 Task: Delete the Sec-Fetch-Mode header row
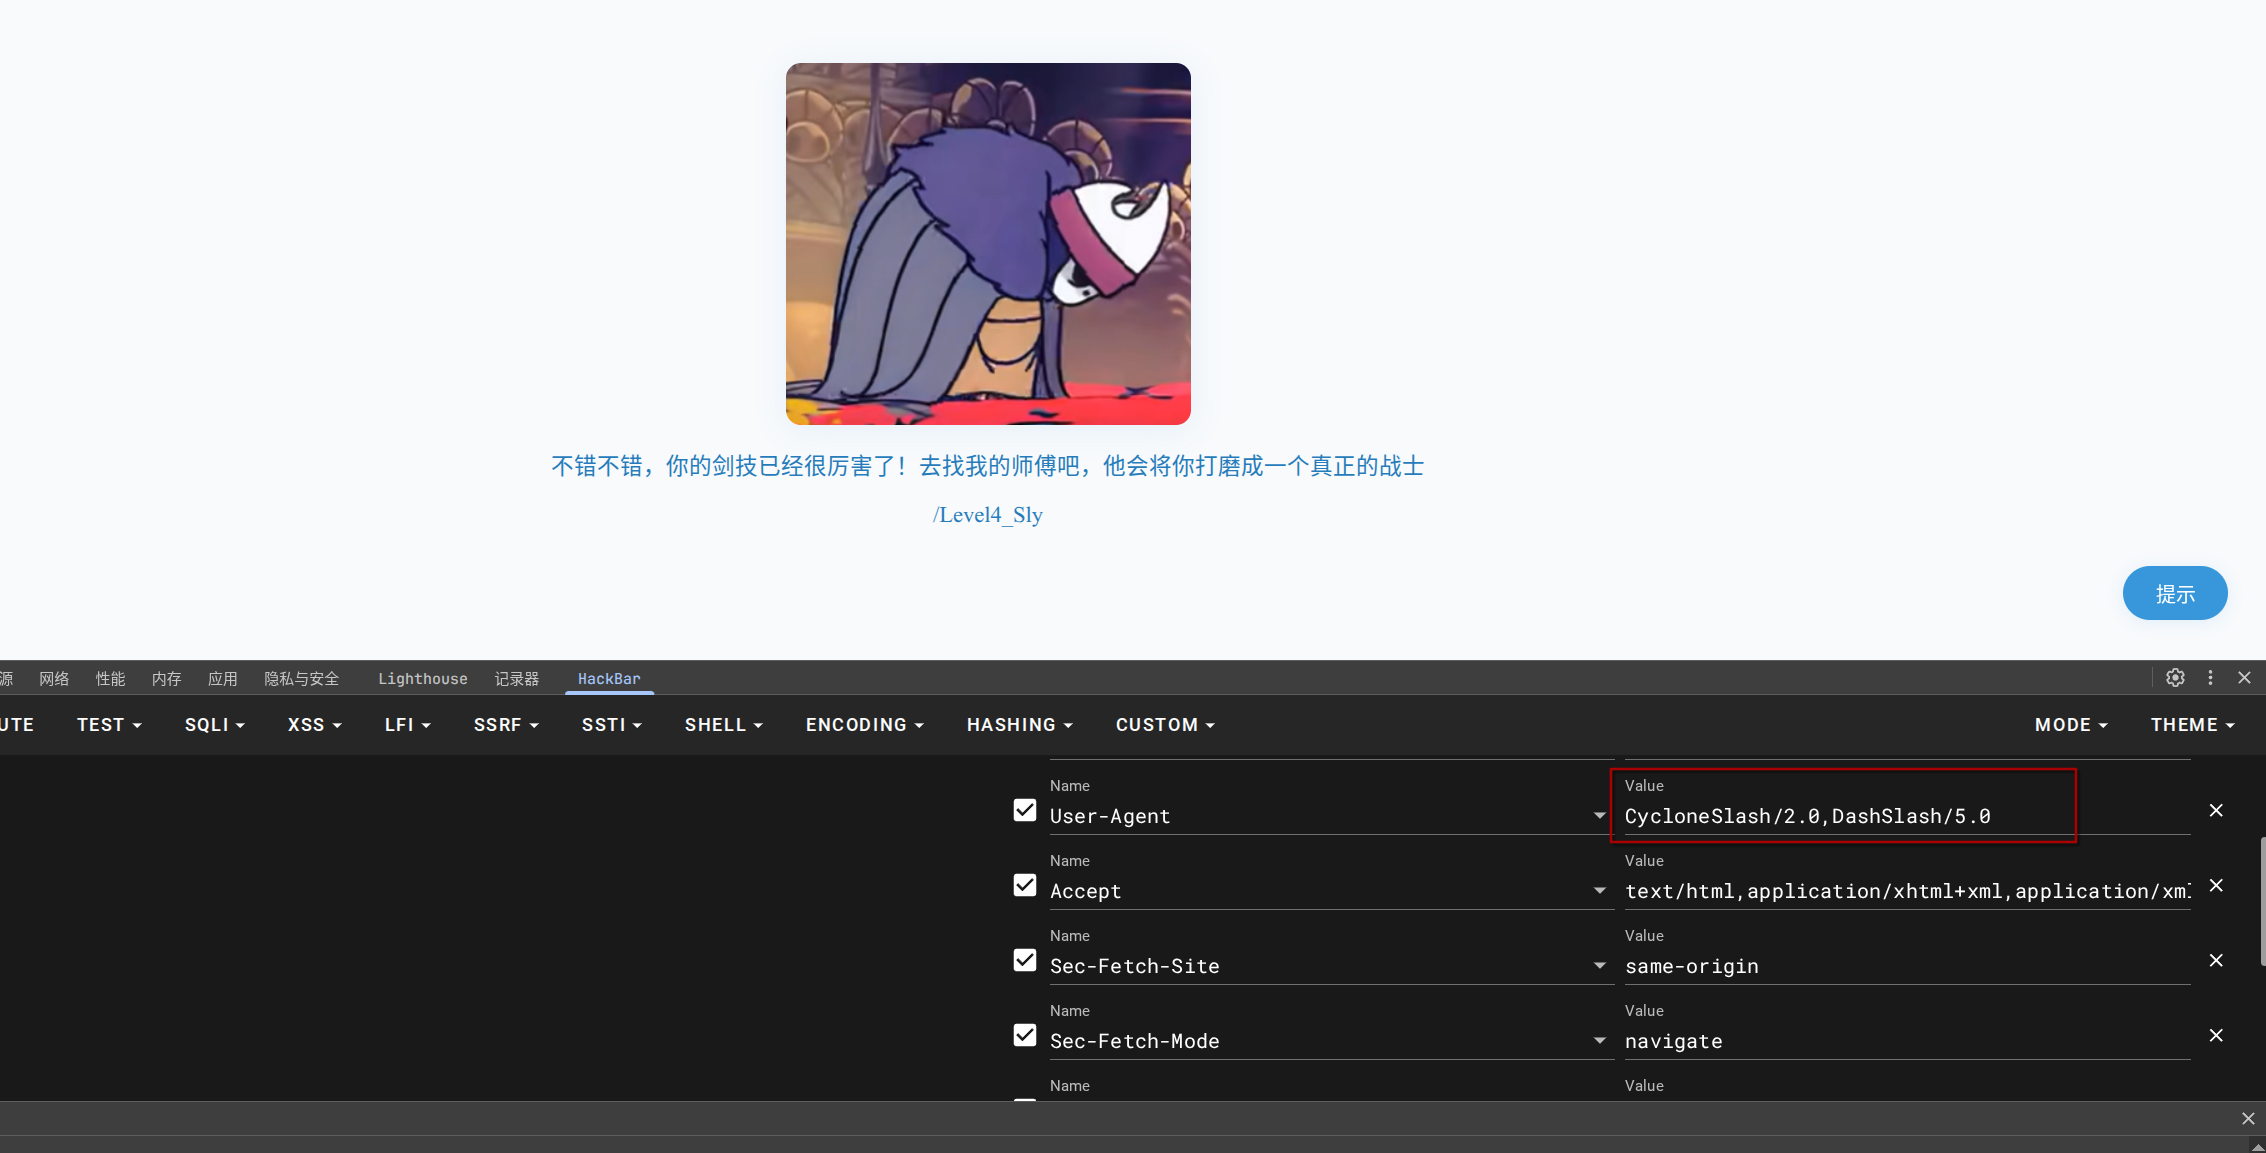2216,1035
